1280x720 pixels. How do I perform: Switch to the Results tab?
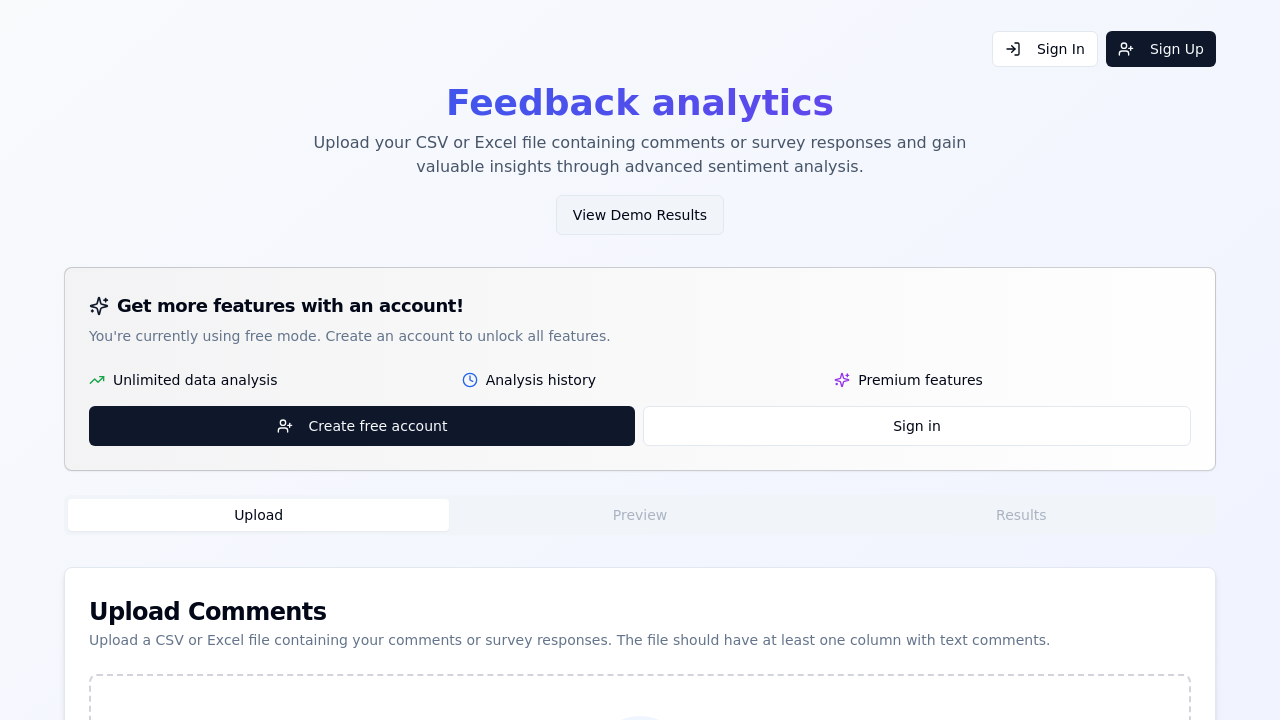pyautogui.click(x=1021, y=515)
